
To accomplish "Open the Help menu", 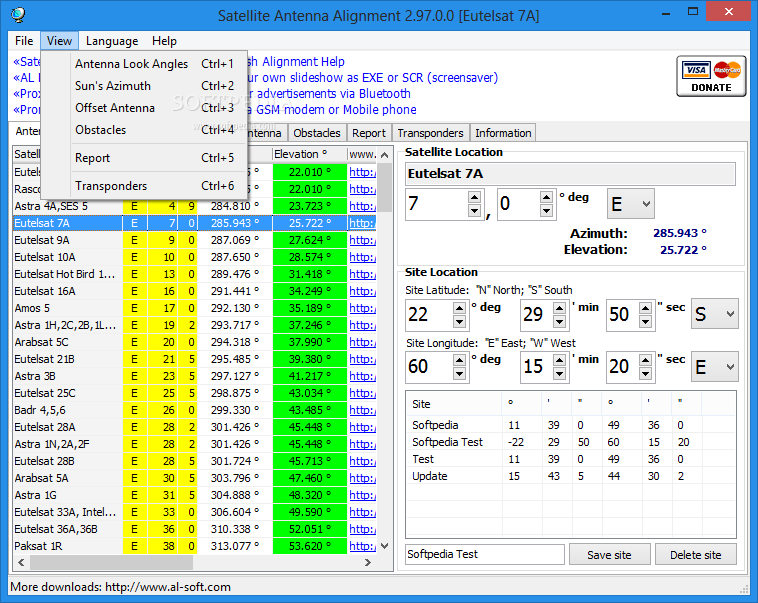I will 164,41.
